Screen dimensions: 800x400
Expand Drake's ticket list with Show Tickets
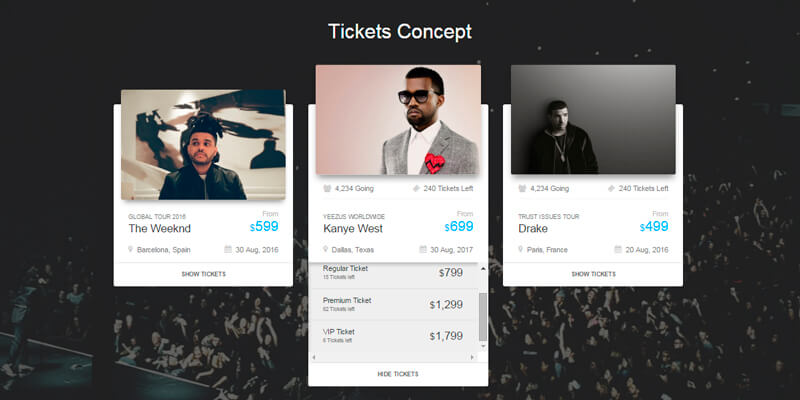tap(593, 274)
